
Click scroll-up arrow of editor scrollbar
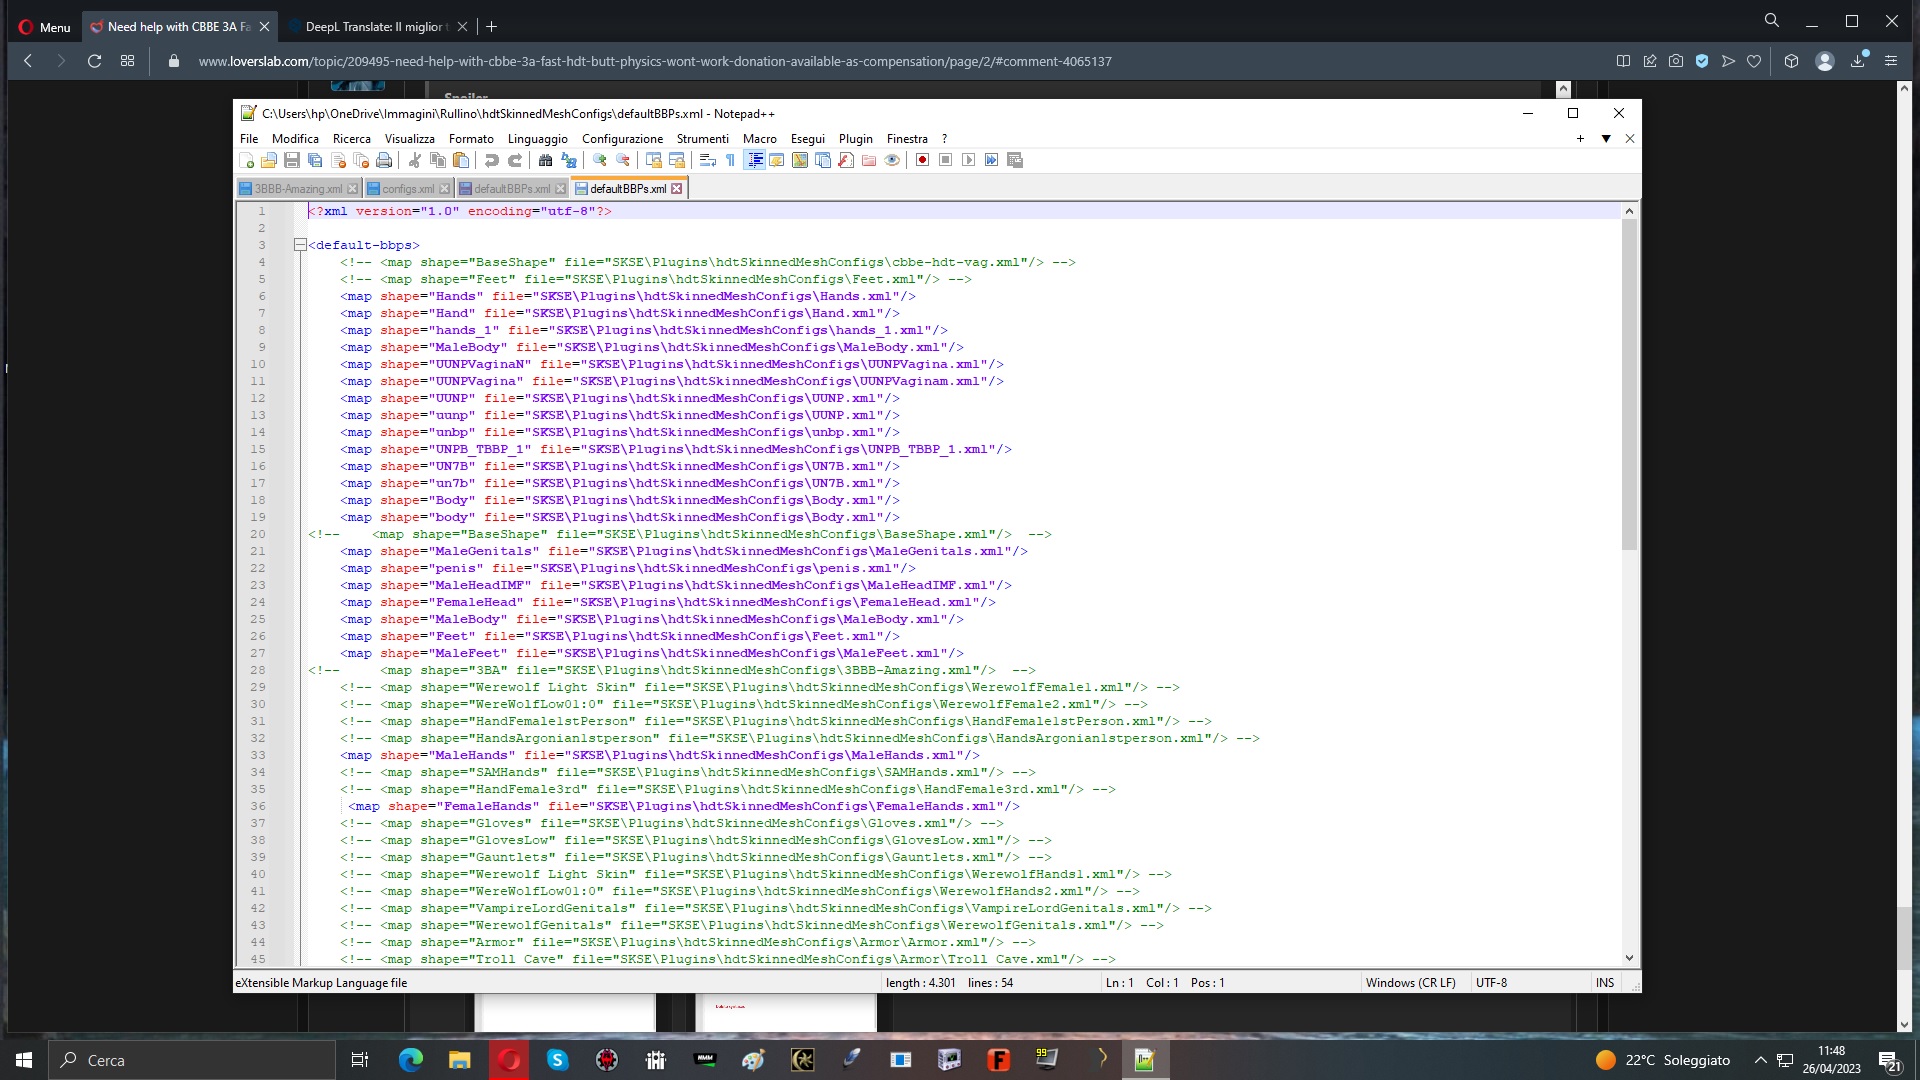[x=1629, y=212]
